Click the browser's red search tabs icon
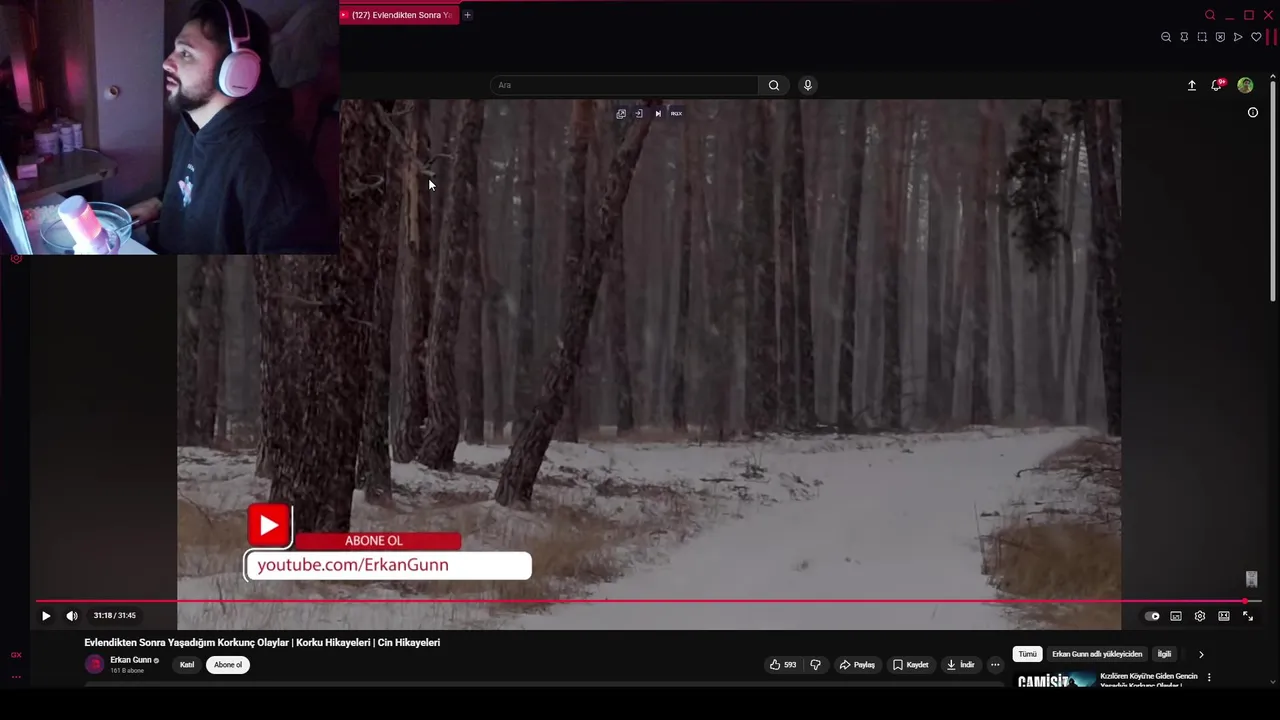 pyautogui.click(x=1210, y=15)
